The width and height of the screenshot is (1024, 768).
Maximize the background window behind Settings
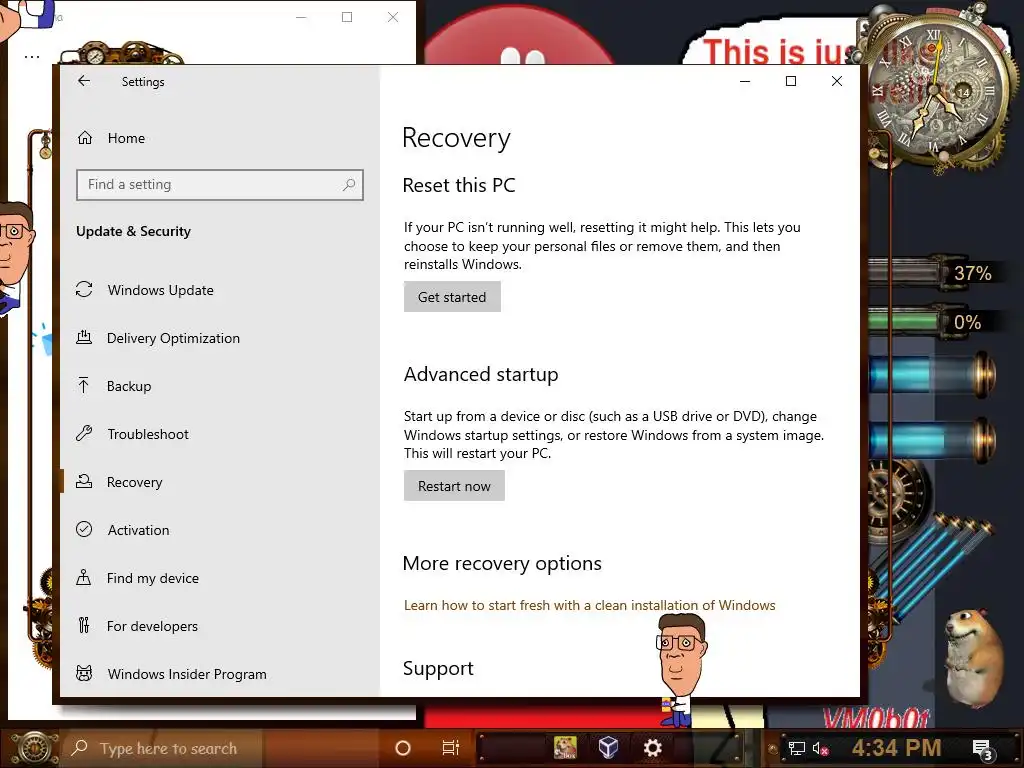point(347,17)
